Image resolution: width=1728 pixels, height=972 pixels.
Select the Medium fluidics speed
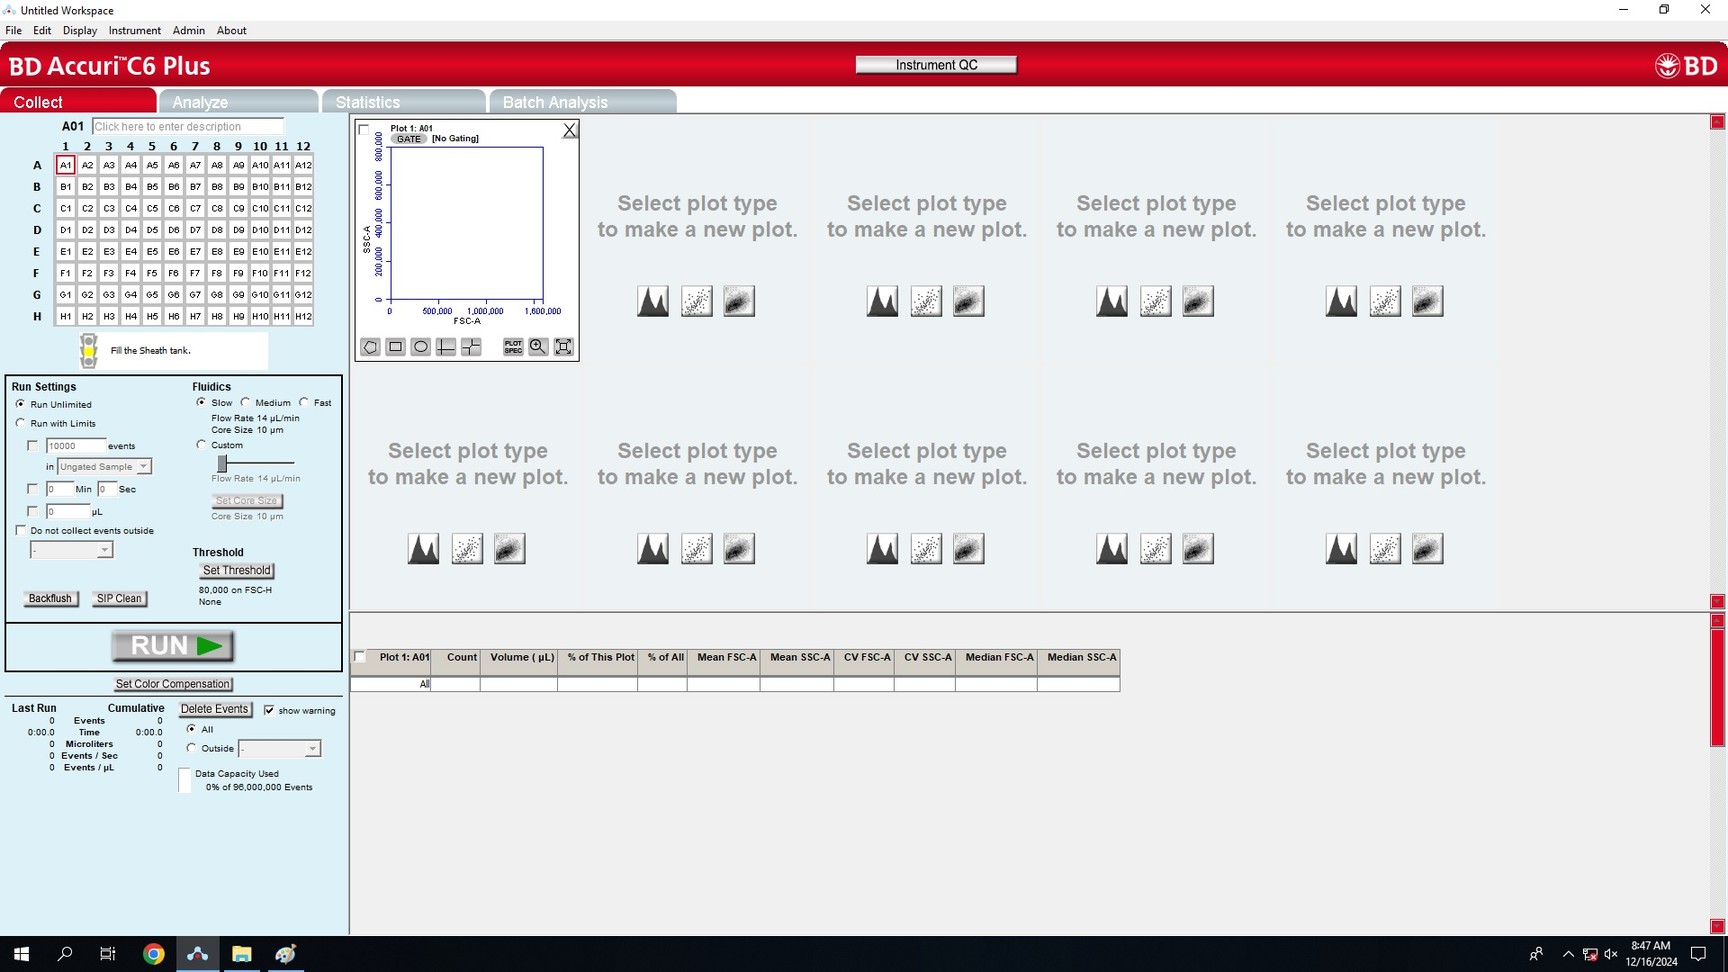pyautogui.click(x=246, y=403)
